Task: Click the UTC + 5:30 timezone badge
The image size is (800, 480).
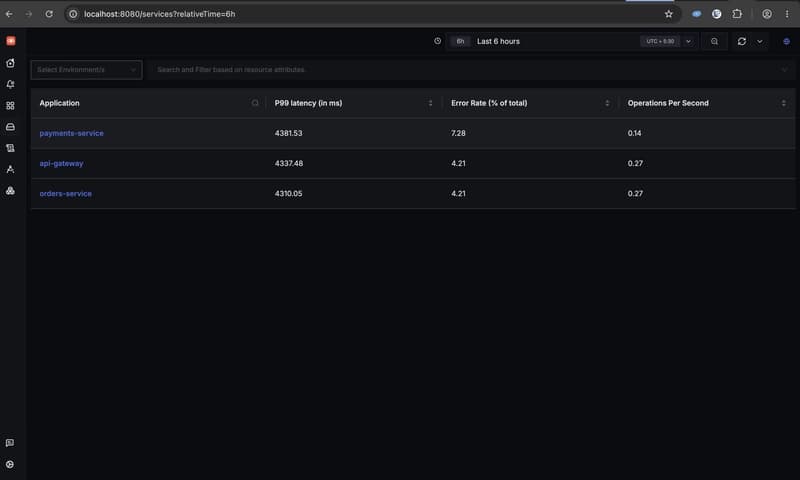Action: point(660,41)
